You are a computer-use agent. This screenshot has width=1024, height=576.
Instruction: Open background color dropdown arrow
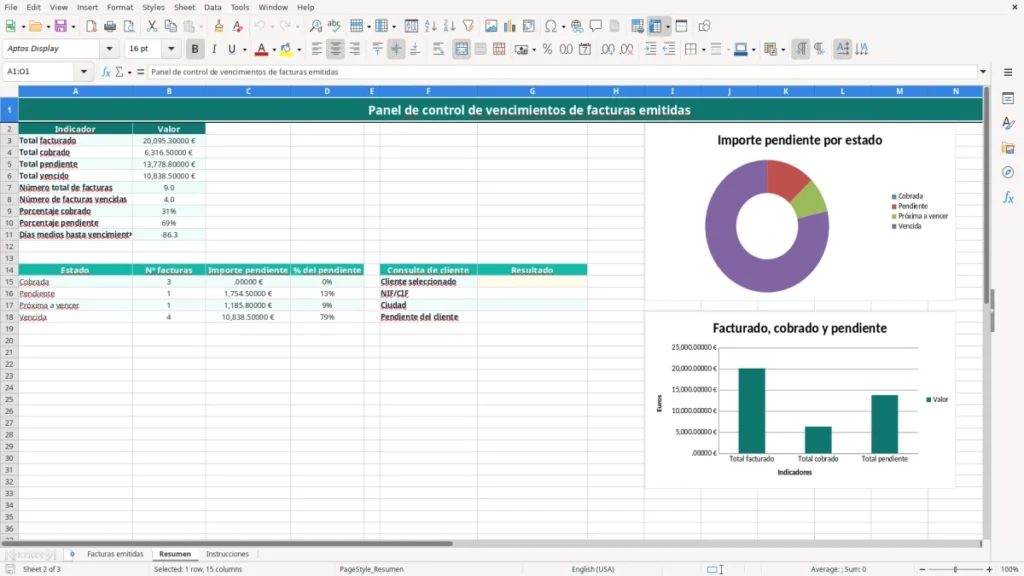click(299, 50)
